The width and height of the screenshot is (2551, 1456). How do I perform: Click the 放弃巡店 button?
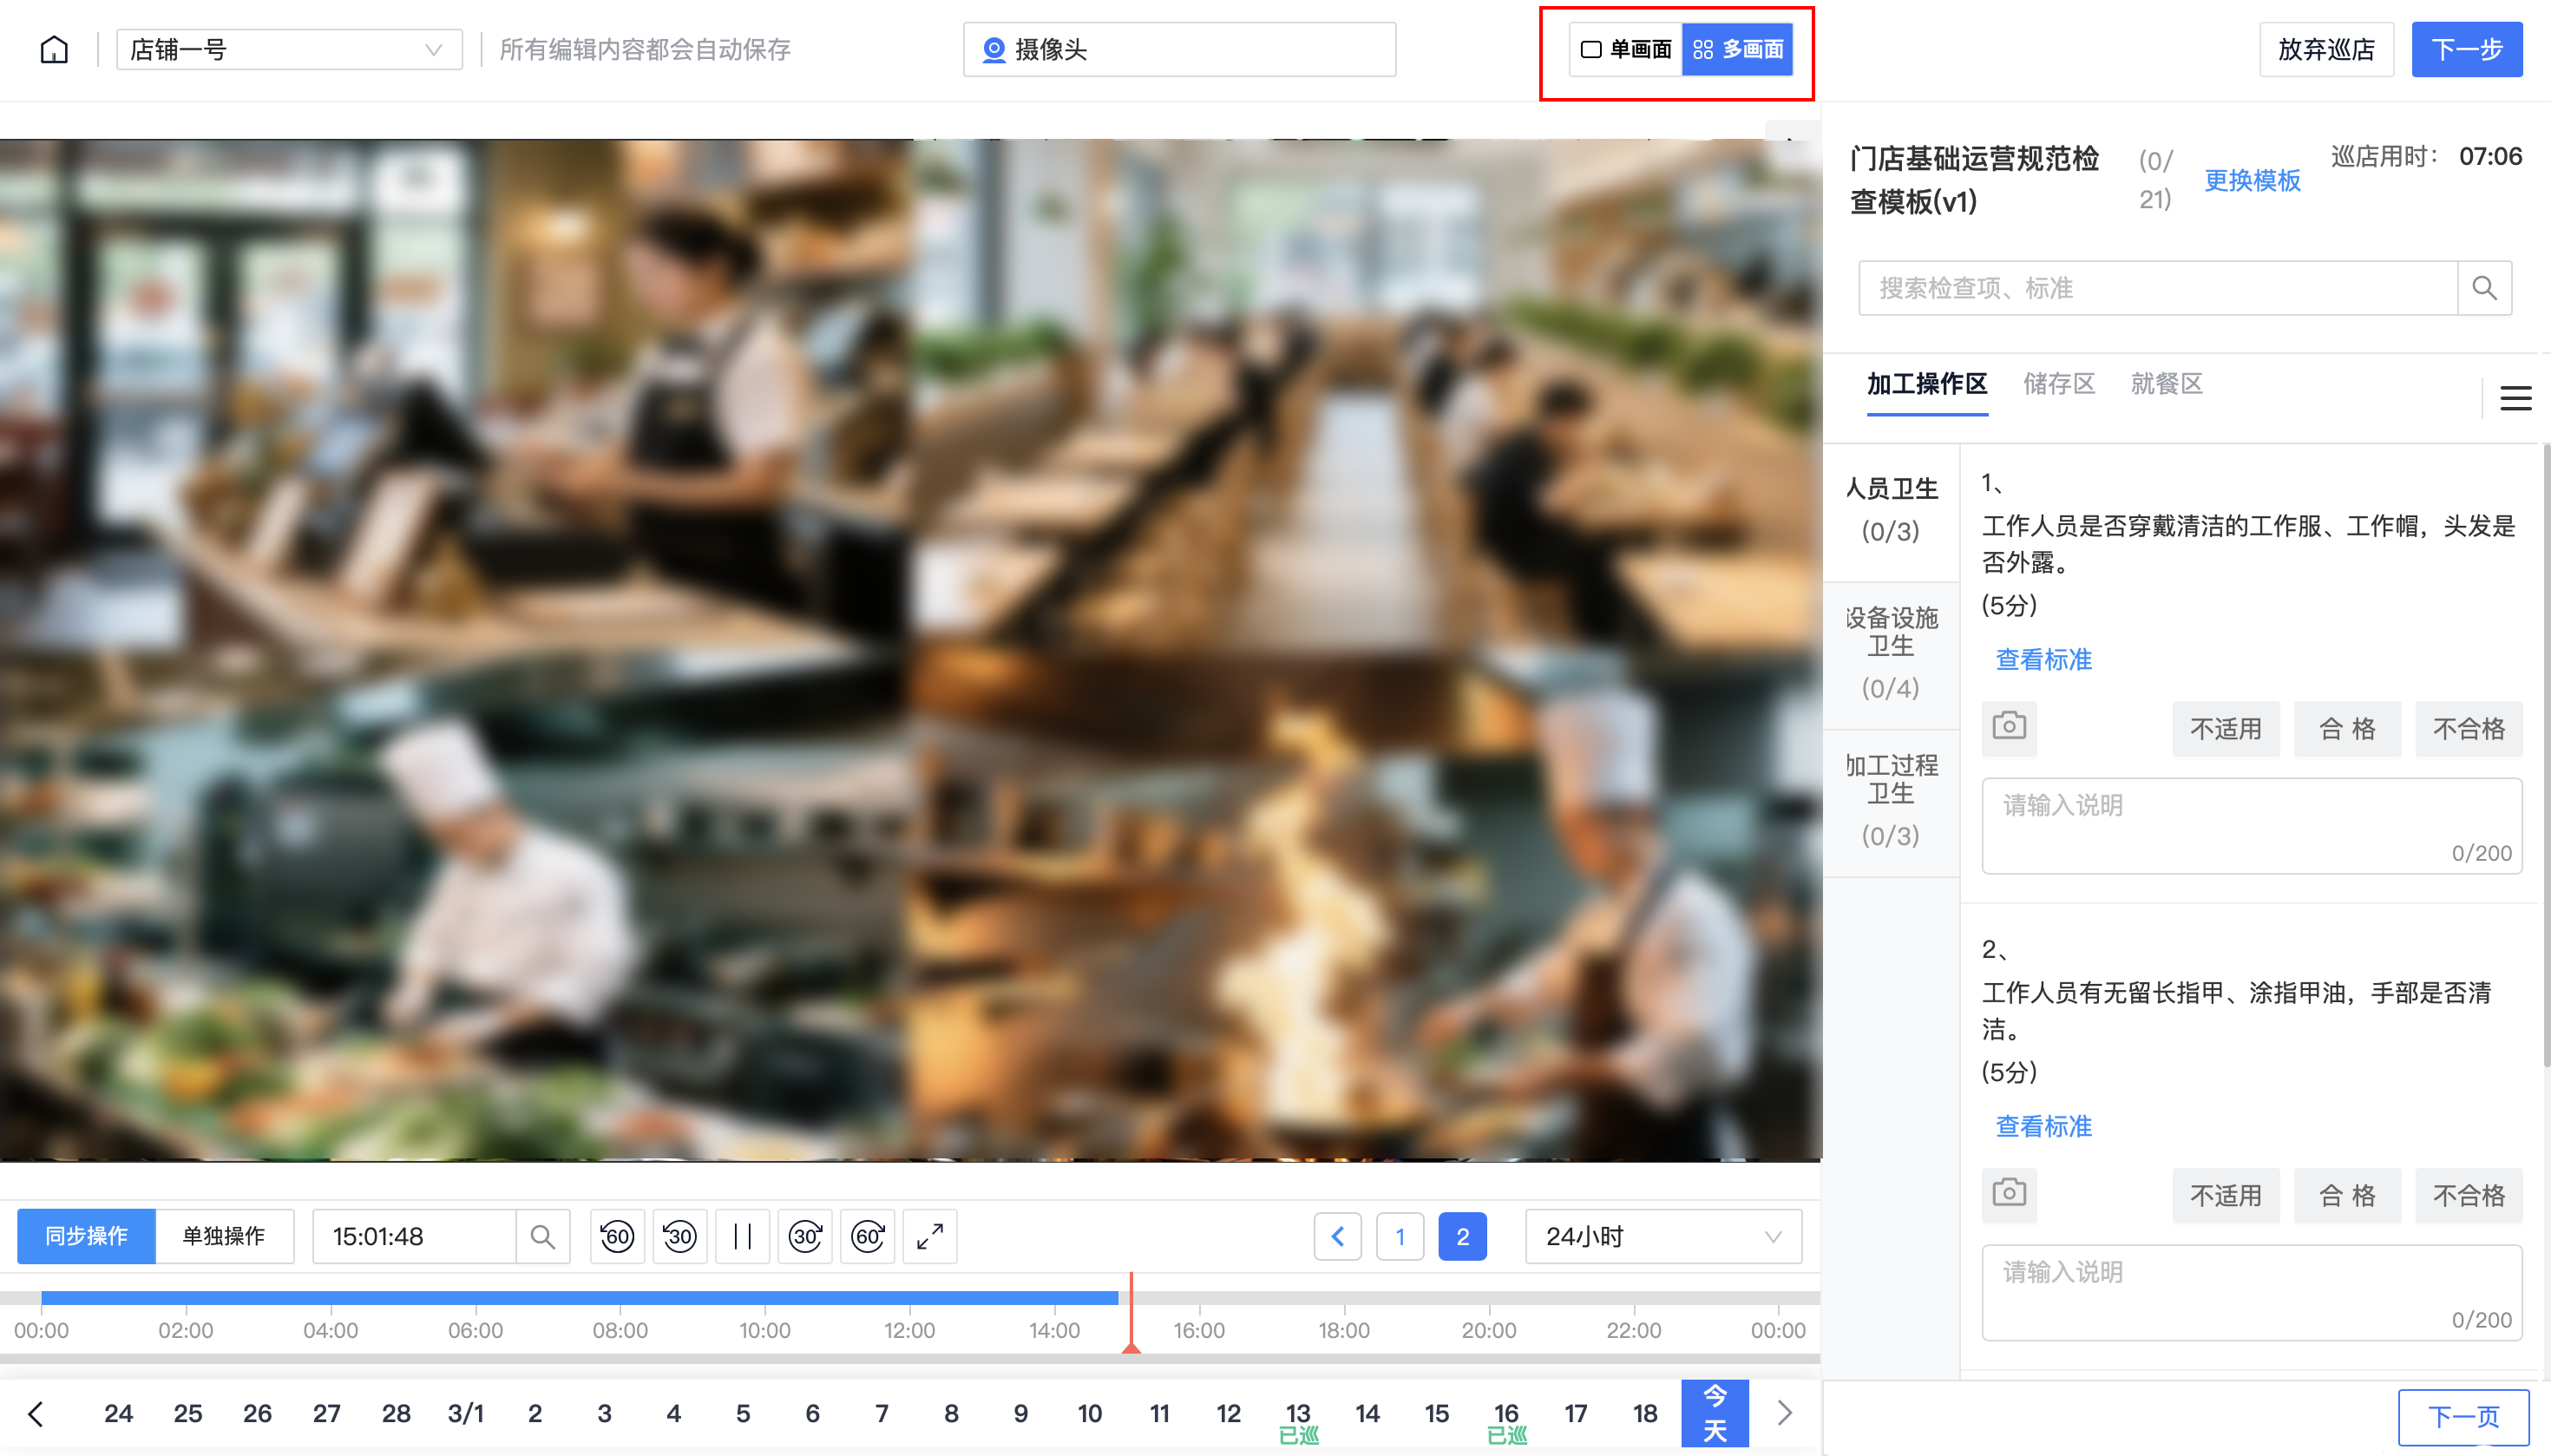[x=2325, y=49]
